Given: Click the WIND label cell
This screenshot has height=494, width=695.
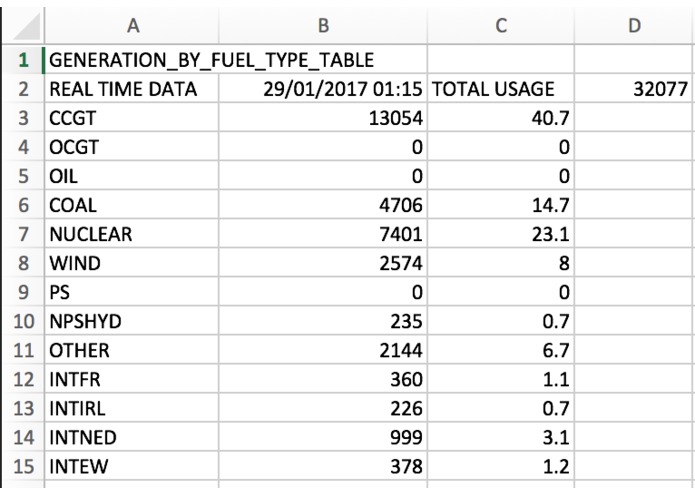Looking at the screenshot, I should (132, 263).
